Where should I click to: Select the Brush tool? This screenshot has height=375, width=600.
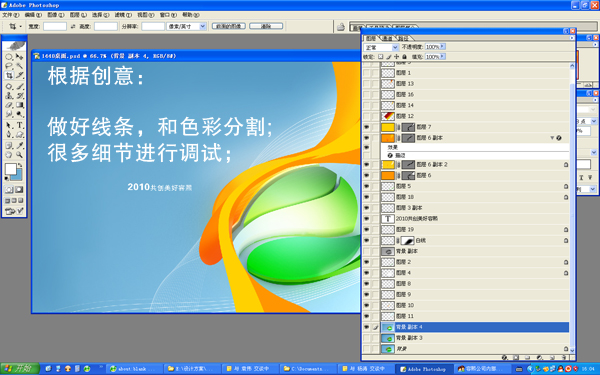tap(19, 86)
